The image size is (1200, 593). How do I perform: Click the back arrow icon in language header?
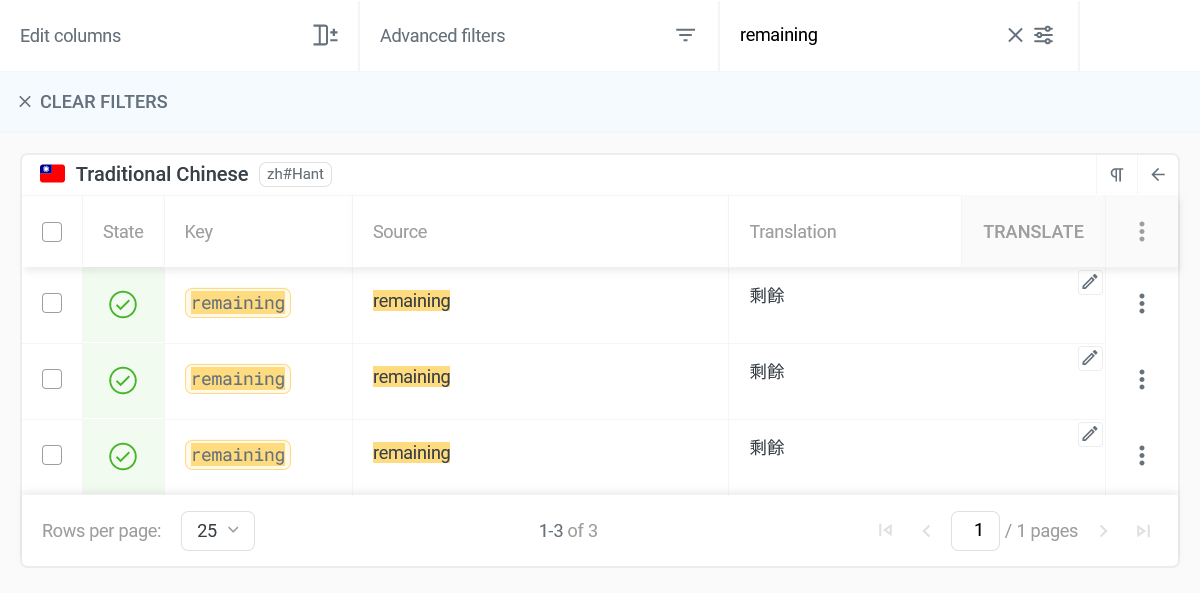point(1158,175)
